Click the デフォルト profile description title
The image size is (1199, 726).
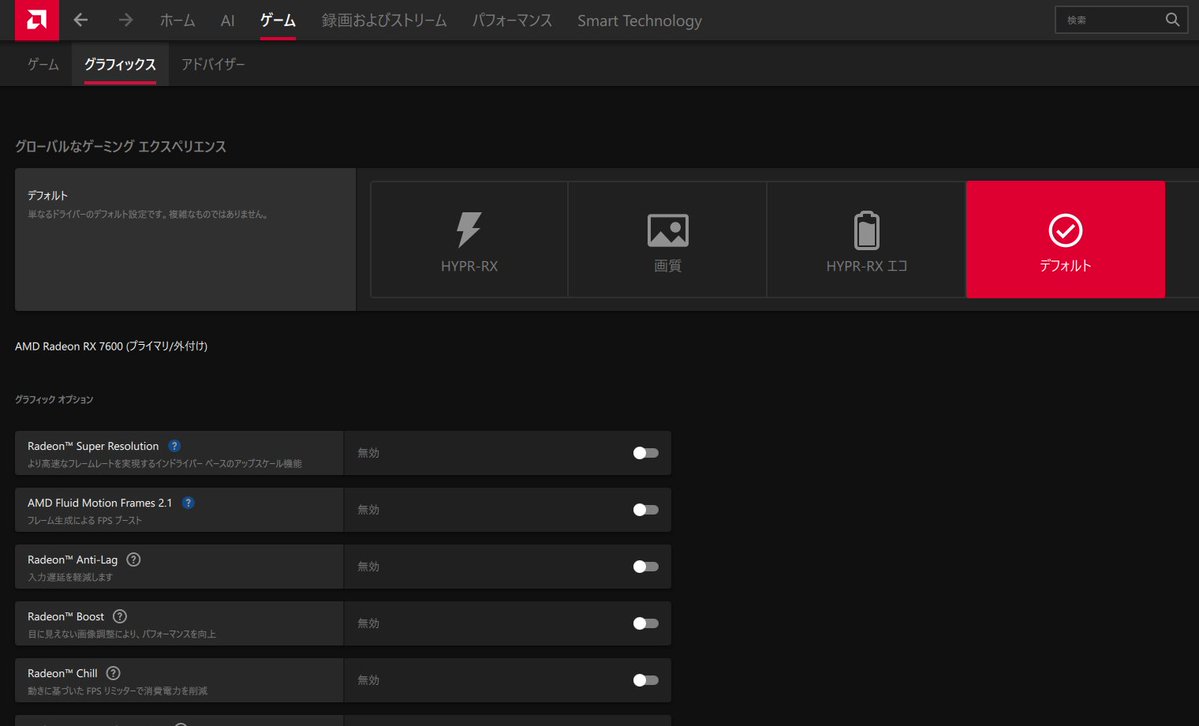coord(47,195)
